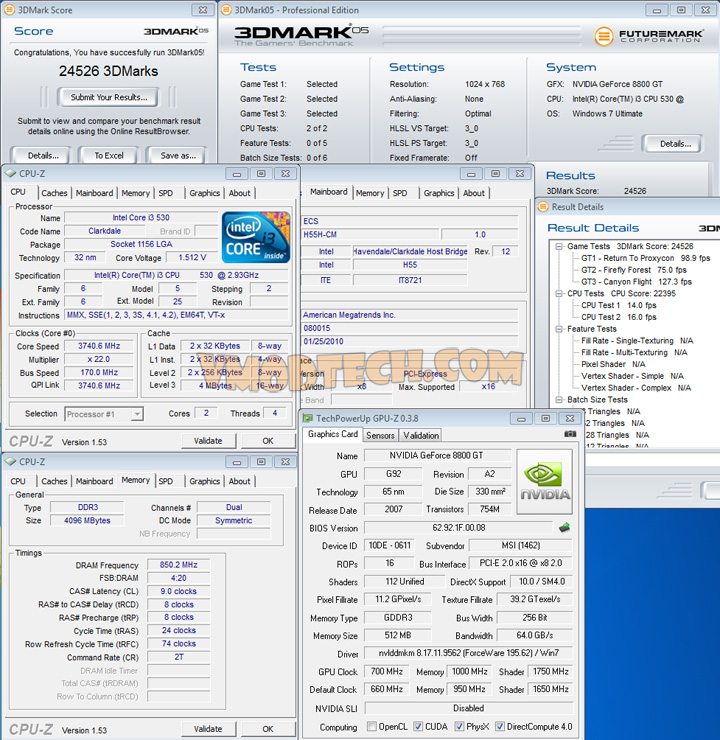Select the CPU Test 1 result row
This screenshot has height=740, width=720.
tap(619, 305)
